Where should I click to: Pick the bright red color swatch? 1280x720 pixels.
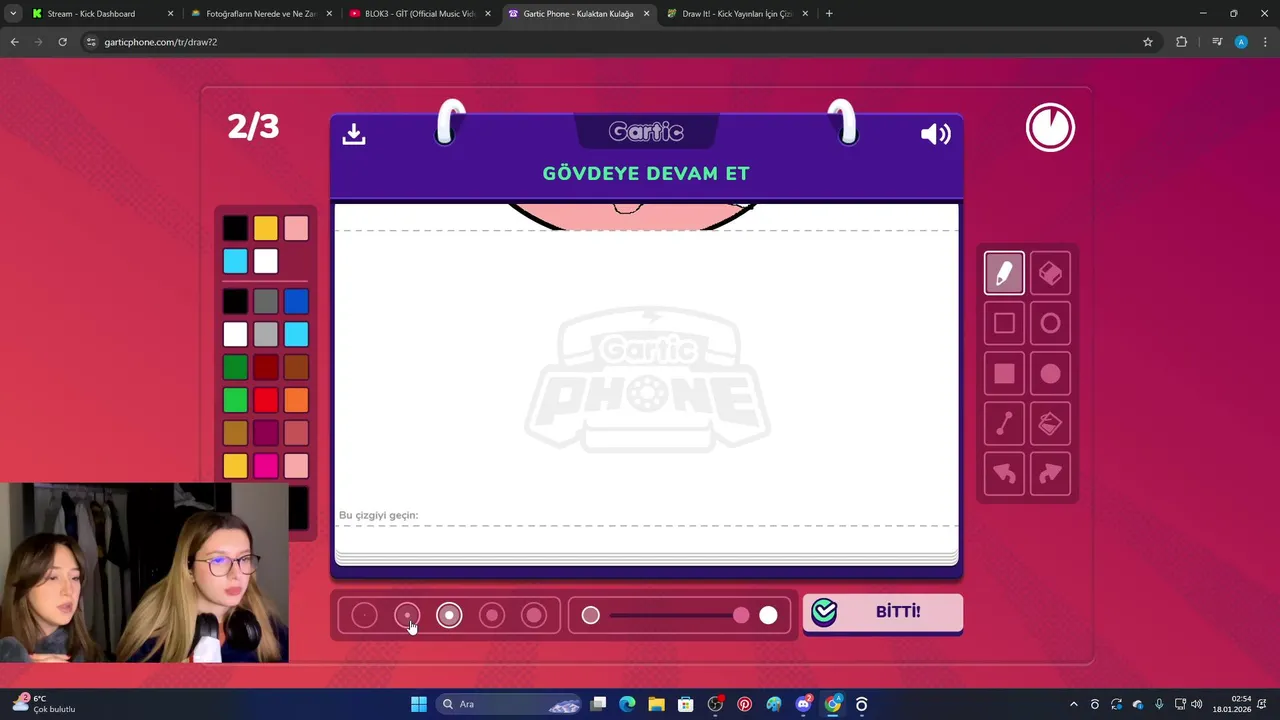(265, 400)
